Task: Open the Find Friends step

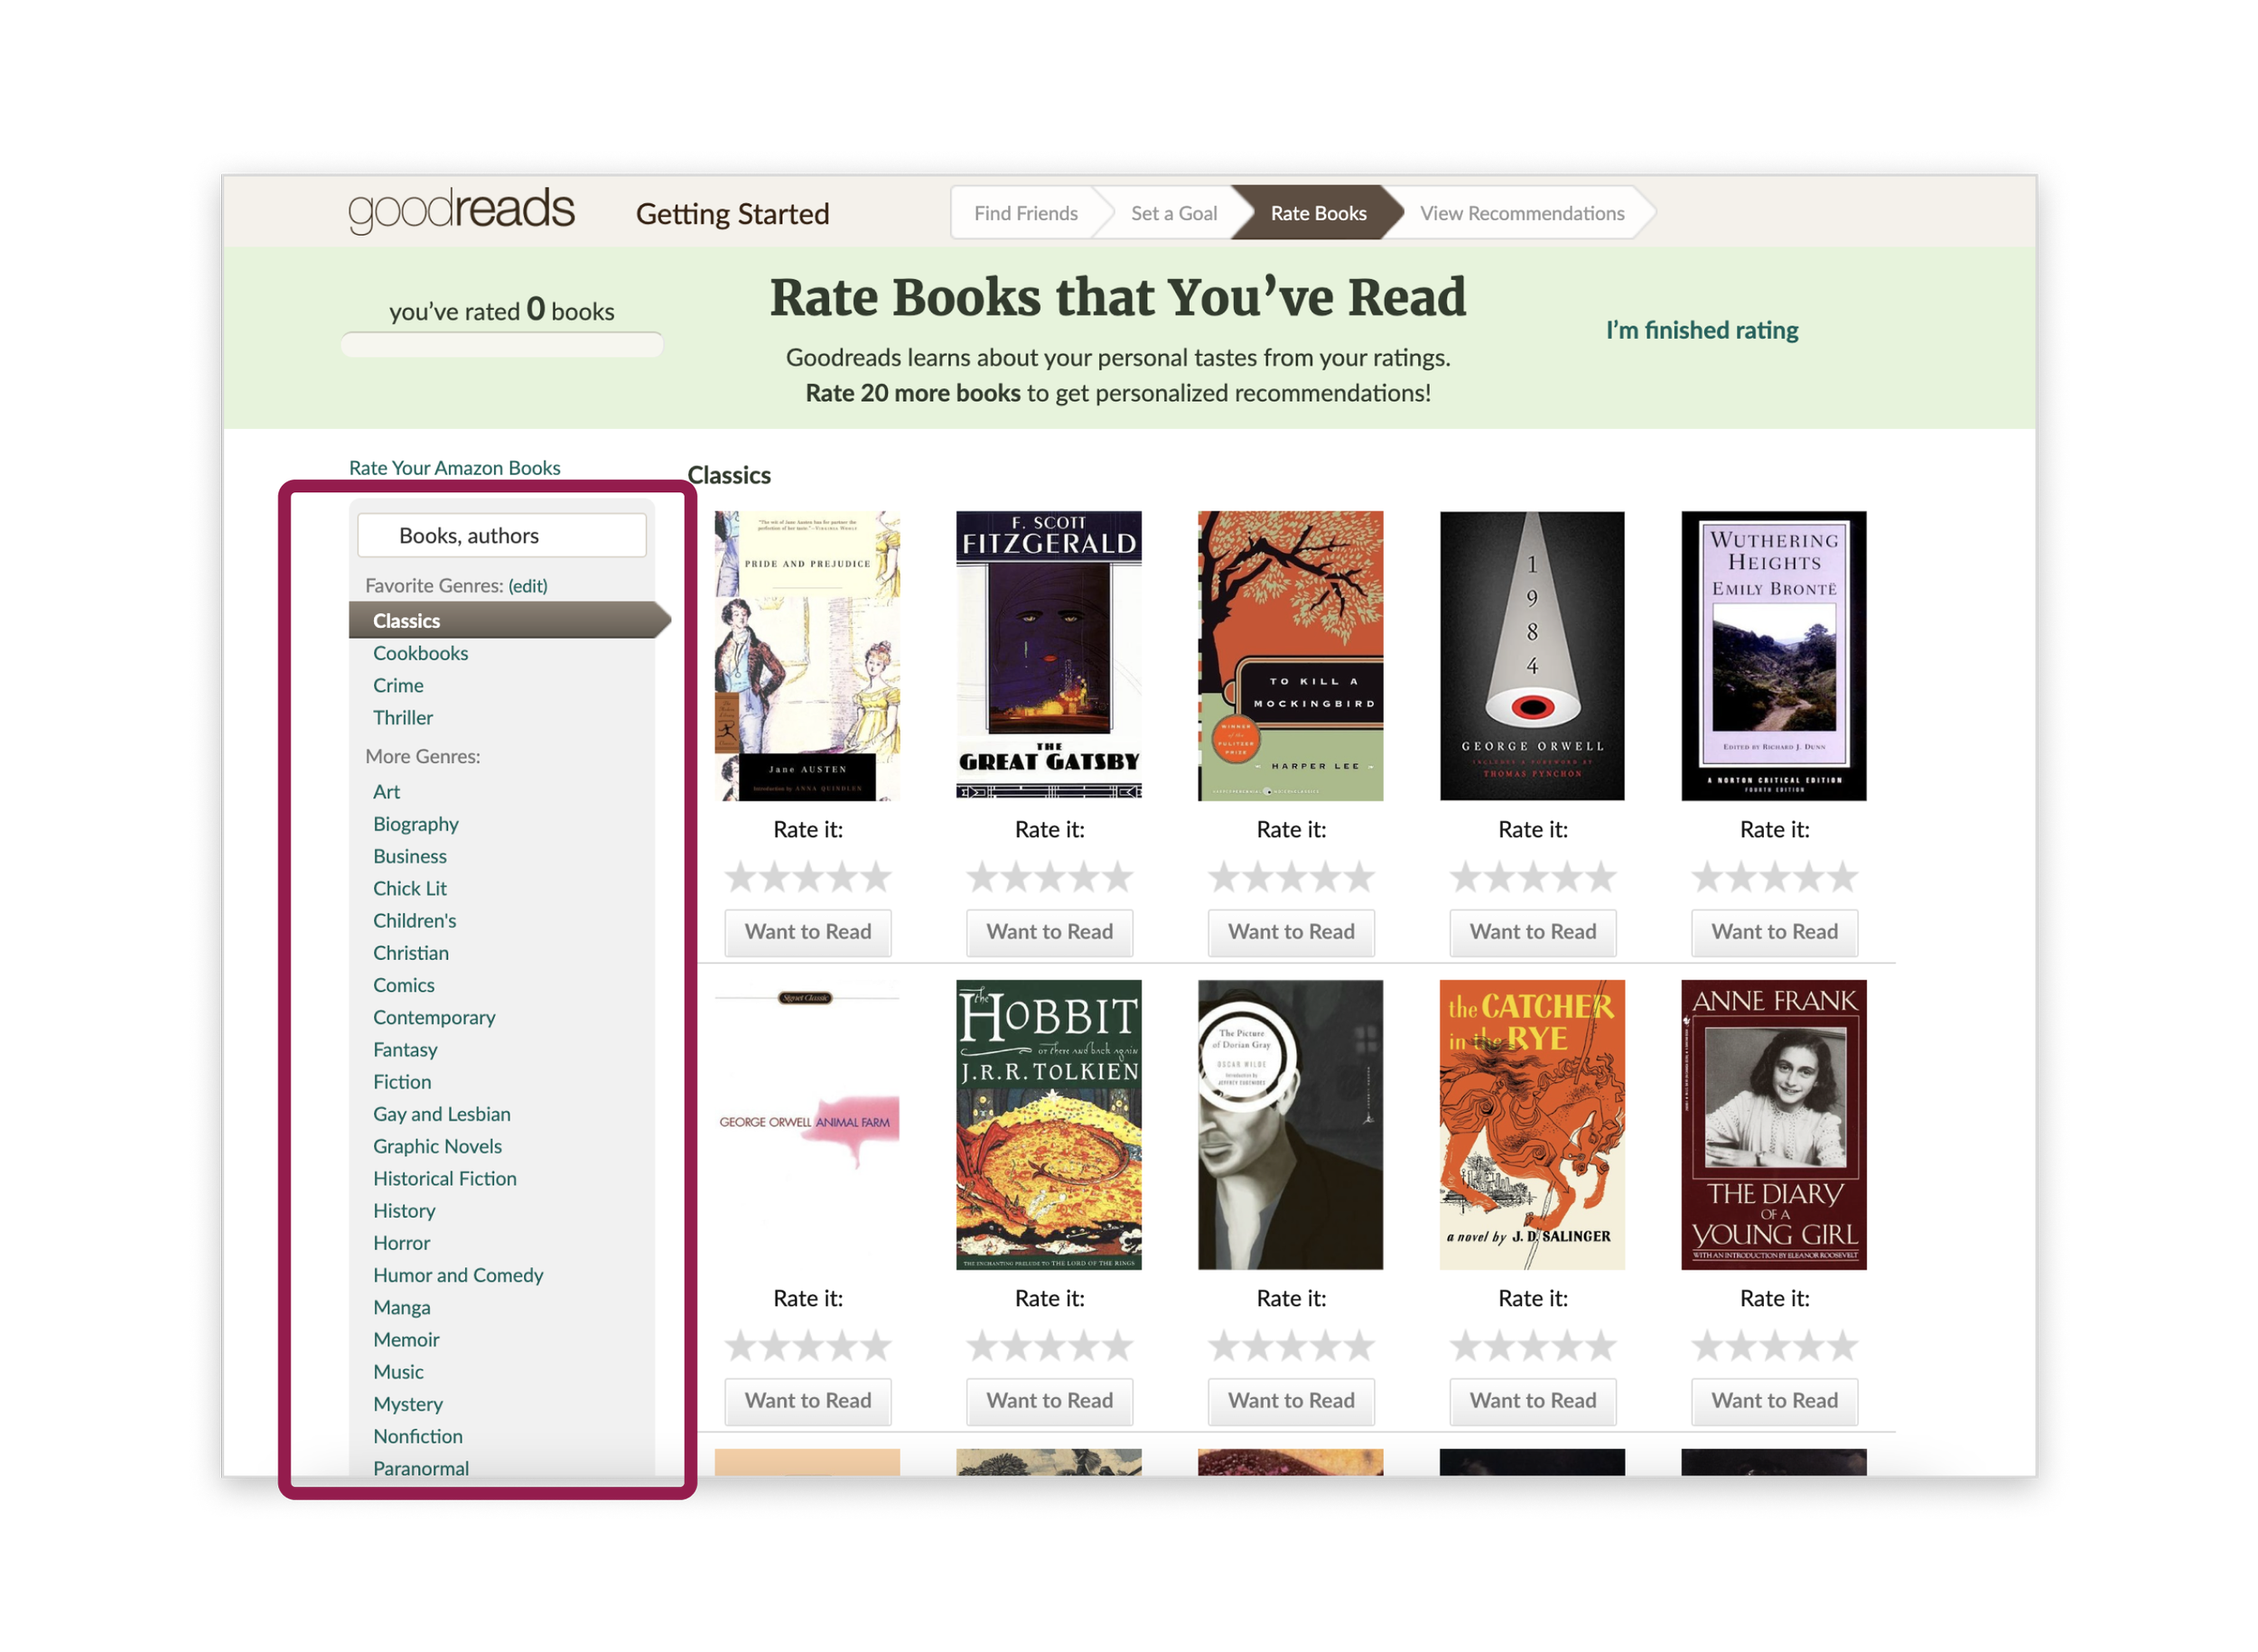Action: pos(1026,213)
